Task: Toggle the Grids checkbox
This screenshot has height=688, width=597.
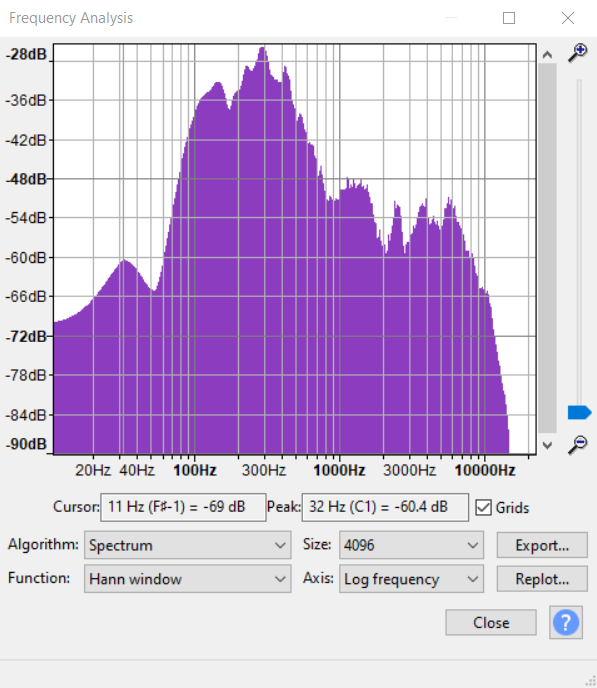Action: tap(483, 508)
